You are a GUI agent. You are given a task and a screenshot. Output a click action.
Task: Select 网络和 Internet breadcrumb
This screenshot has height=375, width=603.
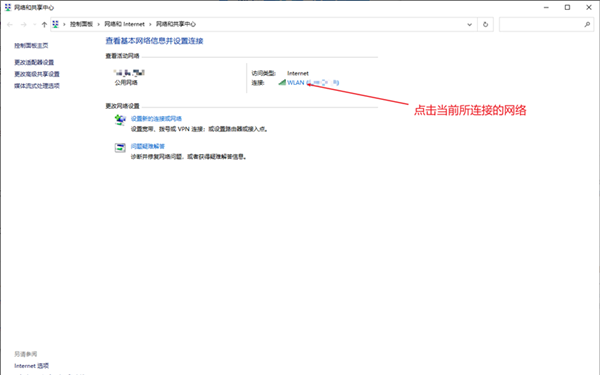[x=124, y=24]
